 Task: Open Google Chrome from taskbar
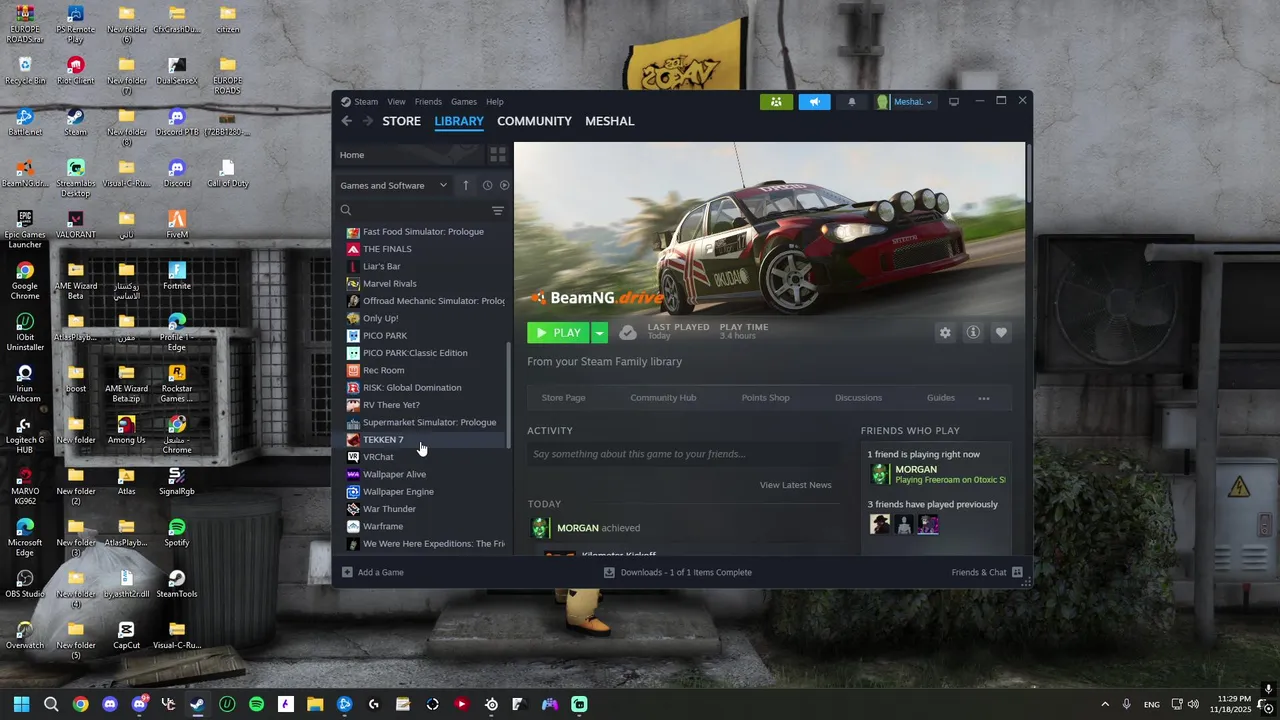[x=80, y=704]
